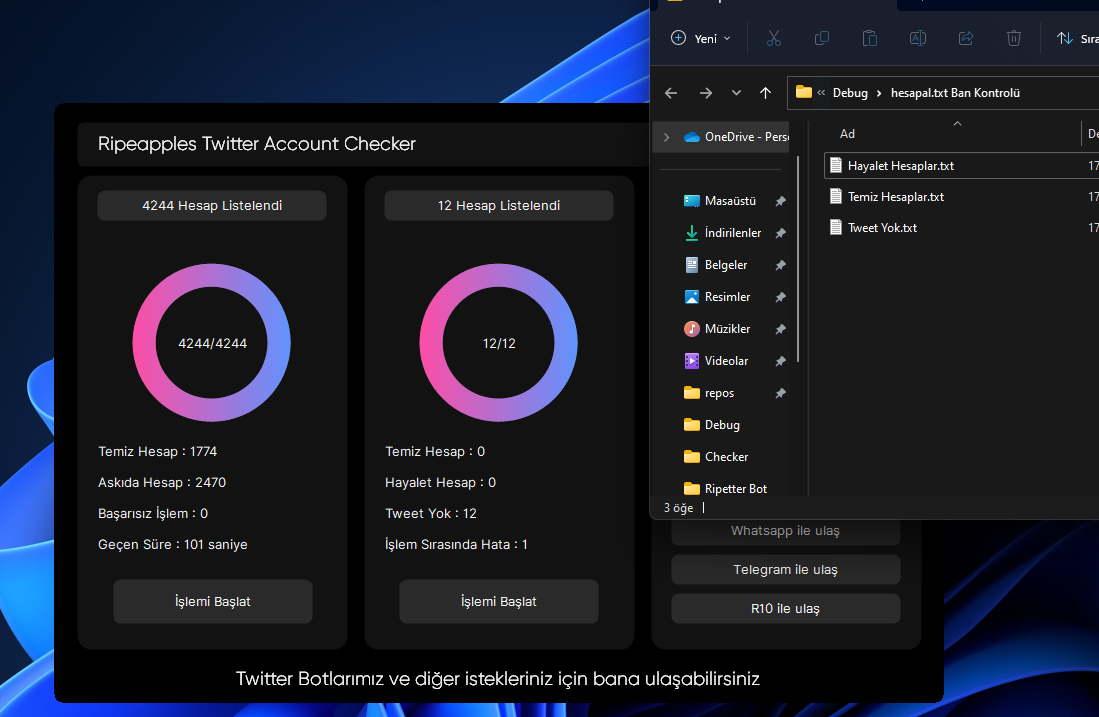Click the Askıda Hesap : 2470 value
Viewport: 1099px width, 717px height.
(162, 482)
